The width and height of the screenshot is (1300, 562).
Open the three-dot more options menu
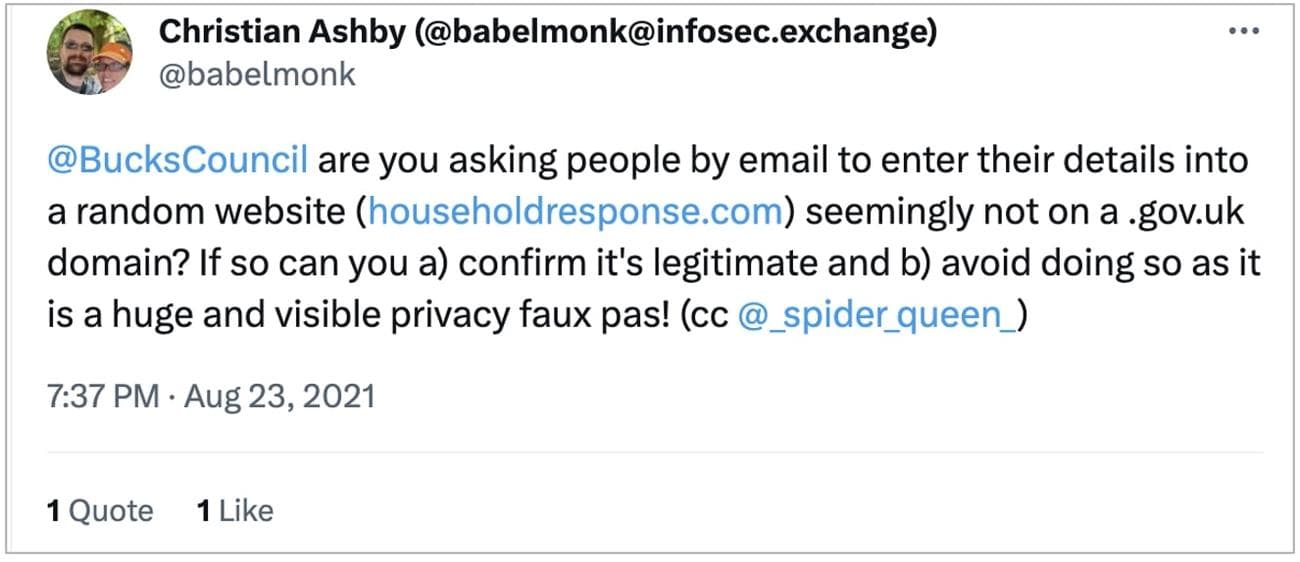click(x=1243, y=31)
